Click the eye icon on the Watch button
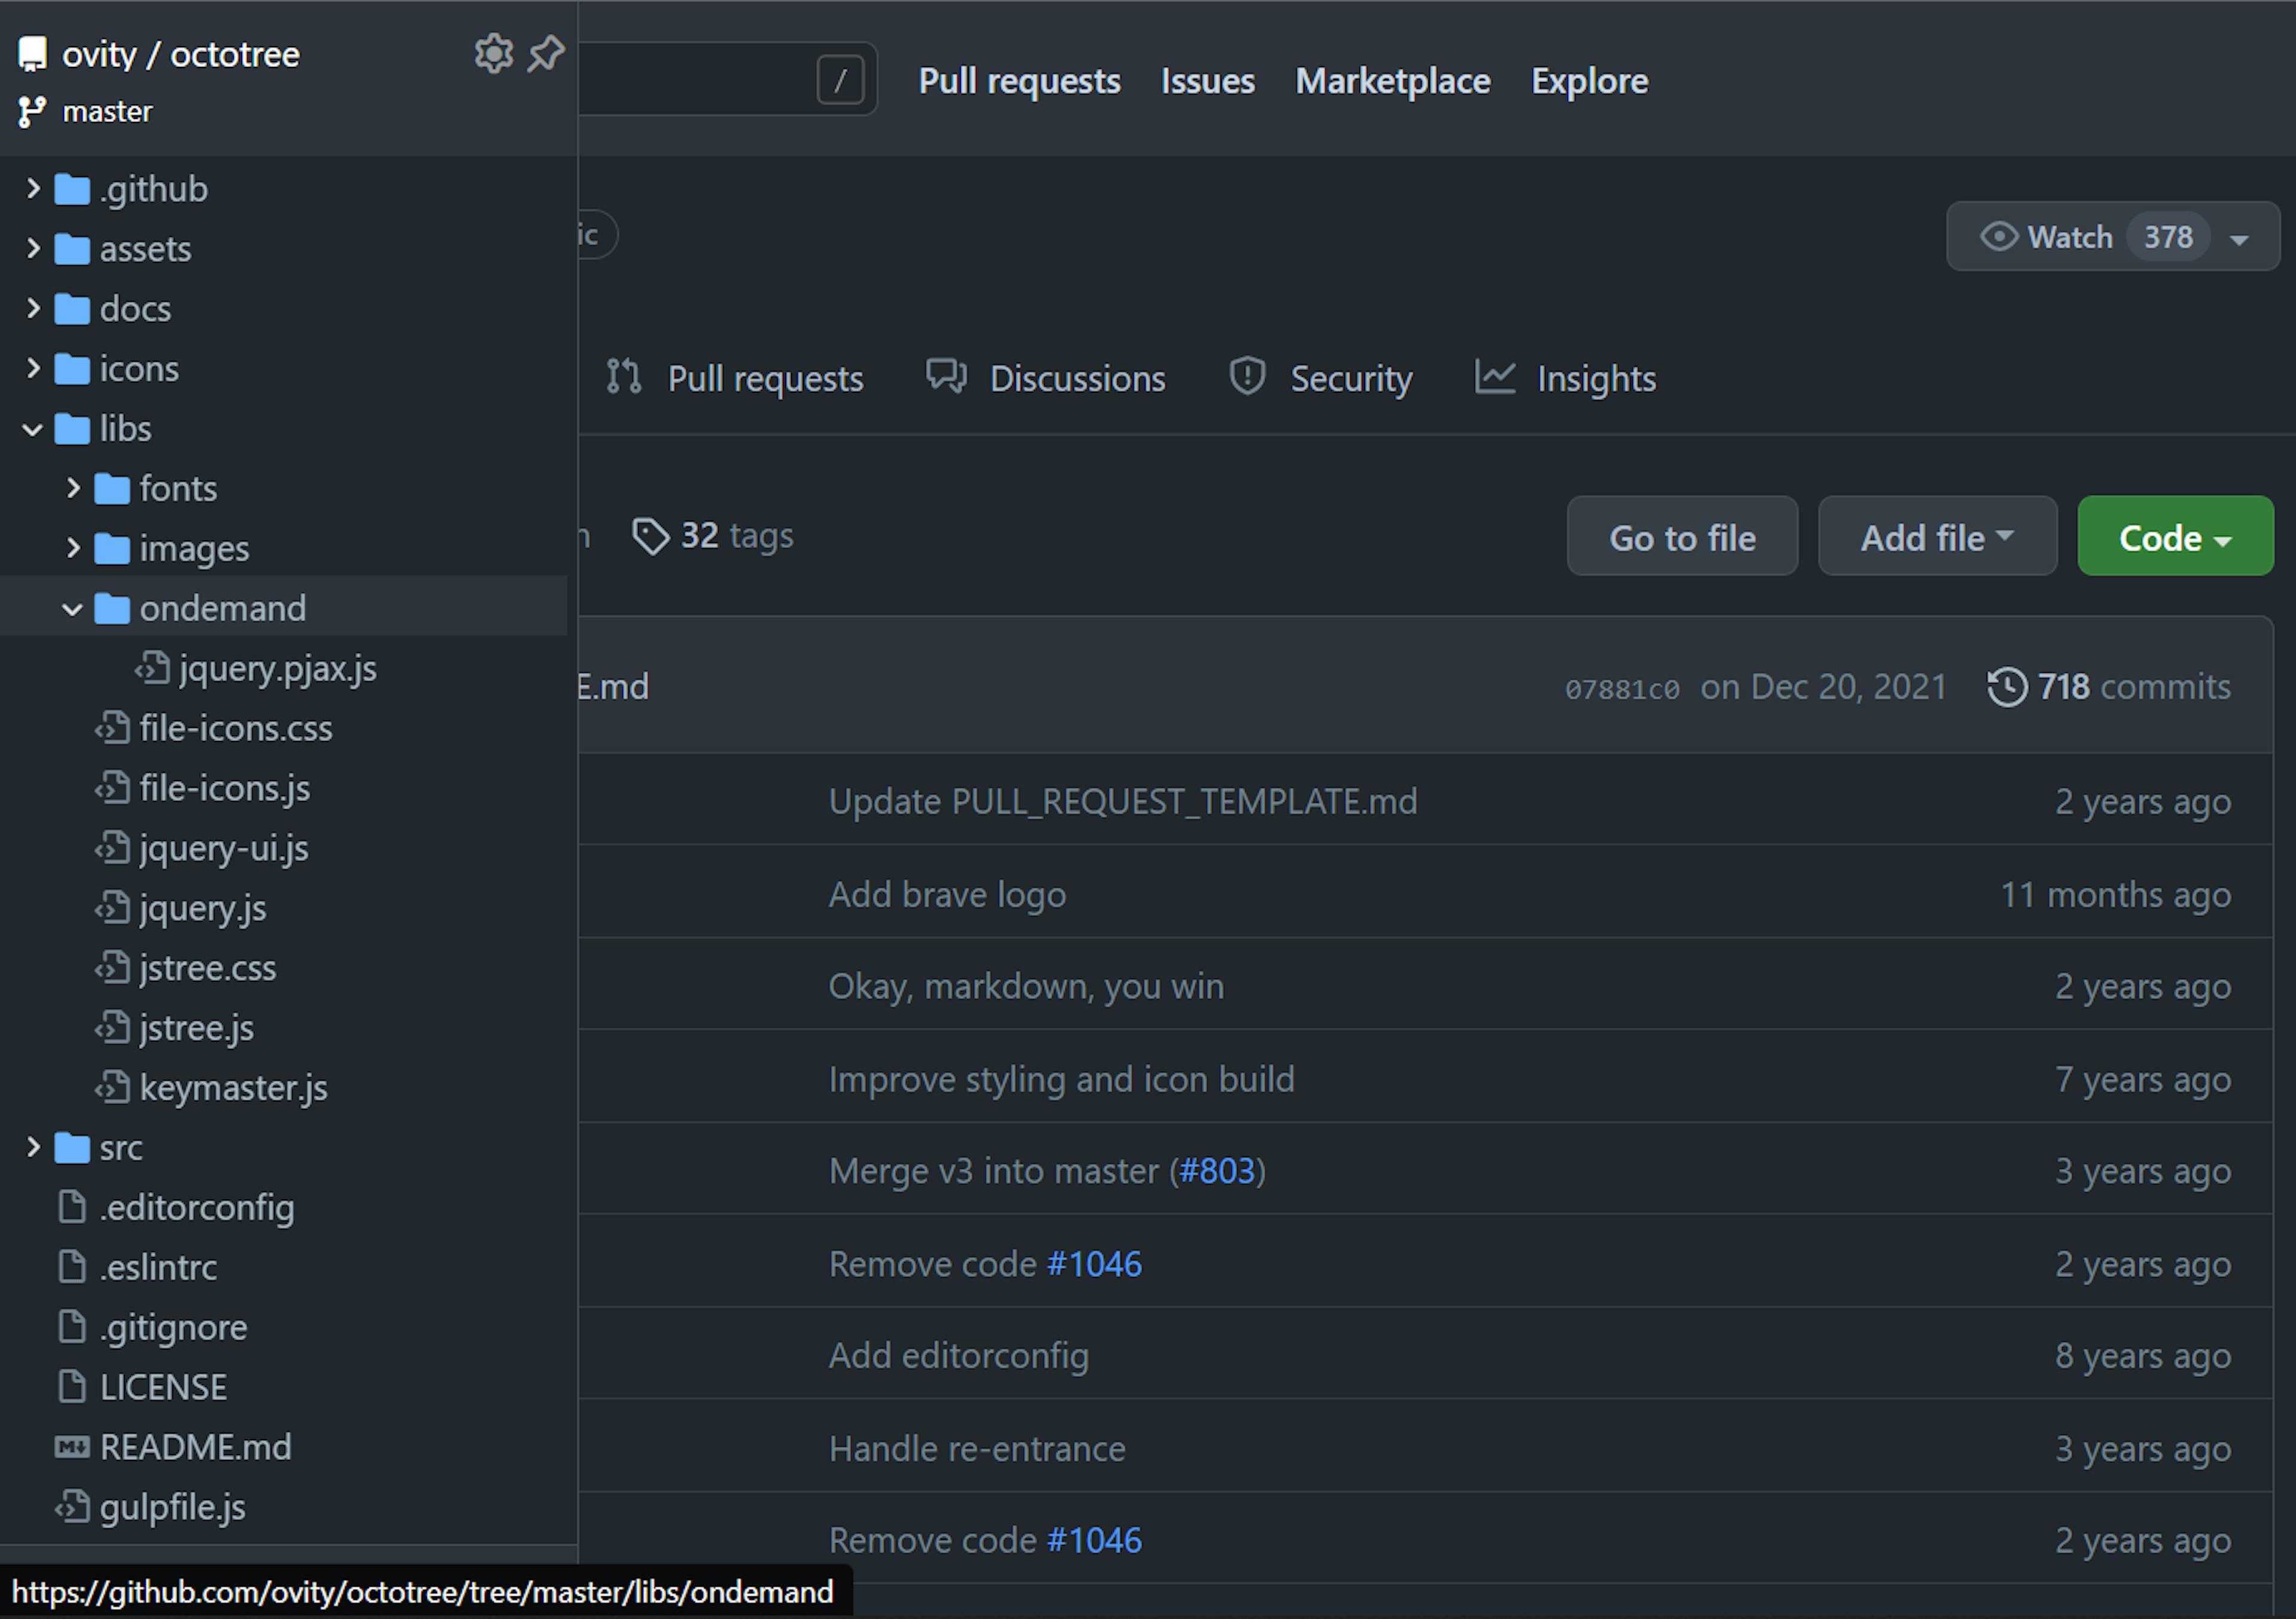Screen dimensions: 2296x1619 pyautogui.click(x=1999, y=237)
